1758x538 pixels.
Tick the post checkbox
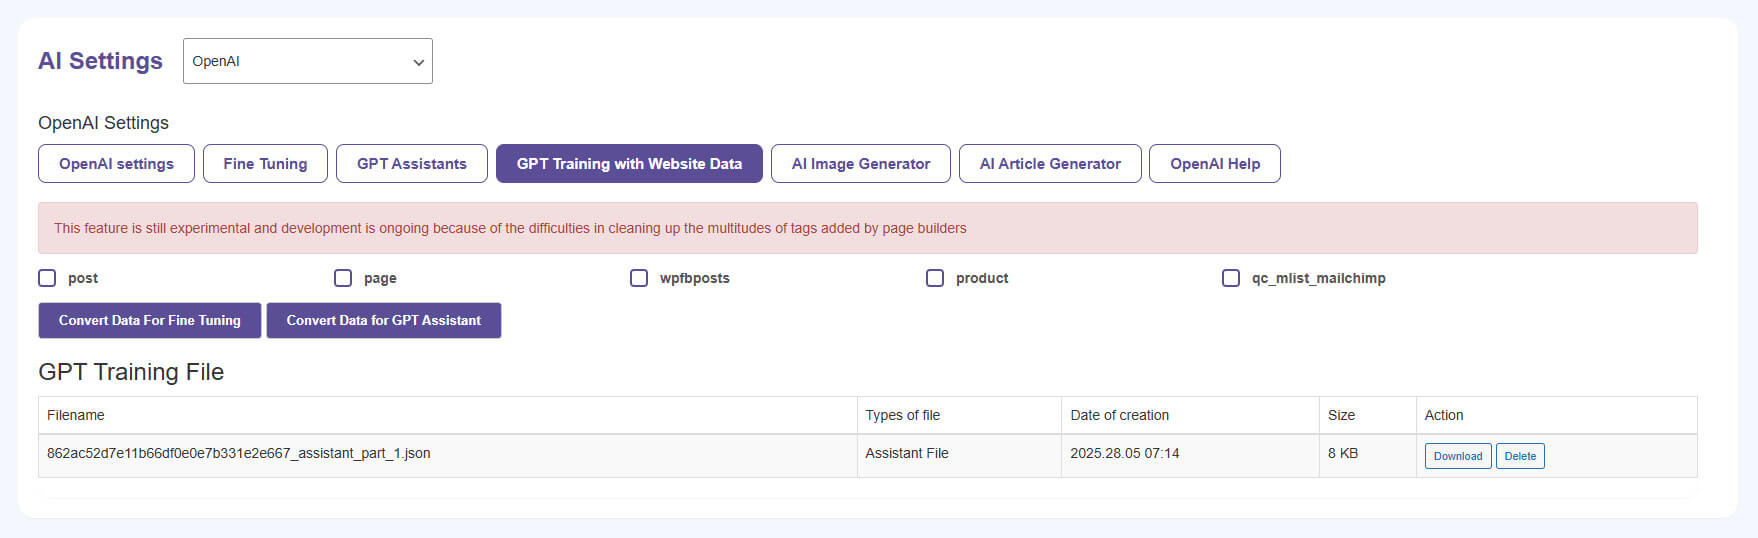coord(47,278)
